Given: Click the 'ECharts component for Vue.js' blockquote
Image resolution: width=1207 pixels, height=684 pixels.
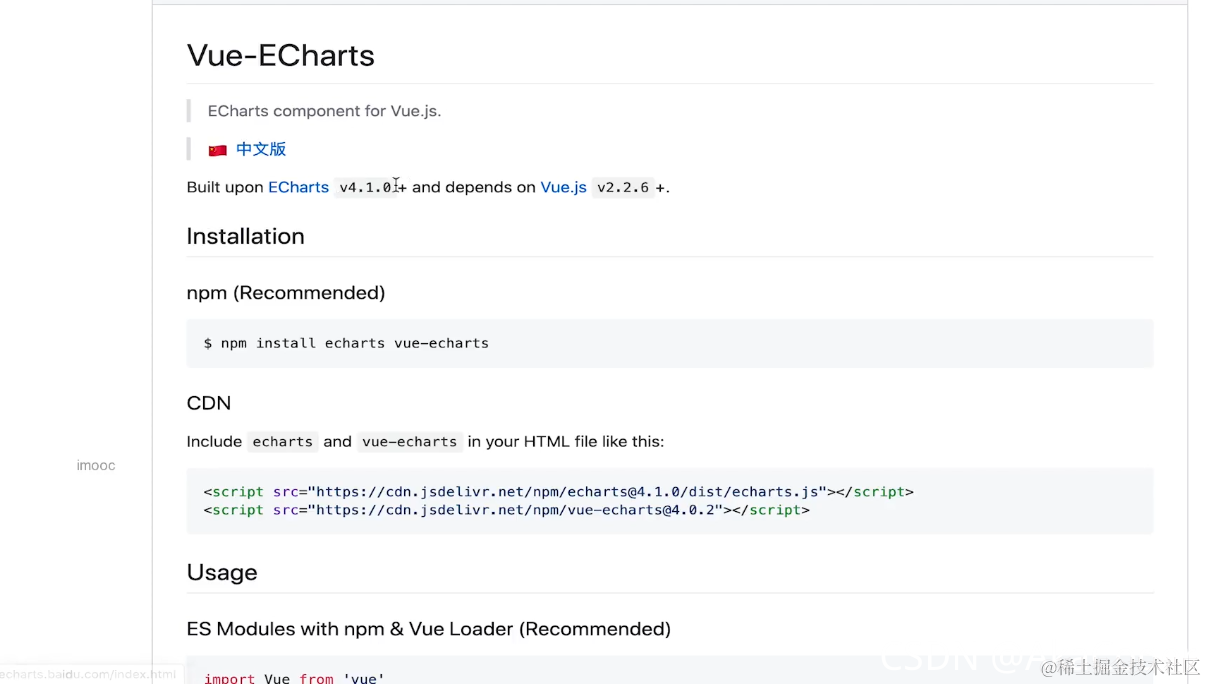Looking at the screenshot, I should coord(324,111).
